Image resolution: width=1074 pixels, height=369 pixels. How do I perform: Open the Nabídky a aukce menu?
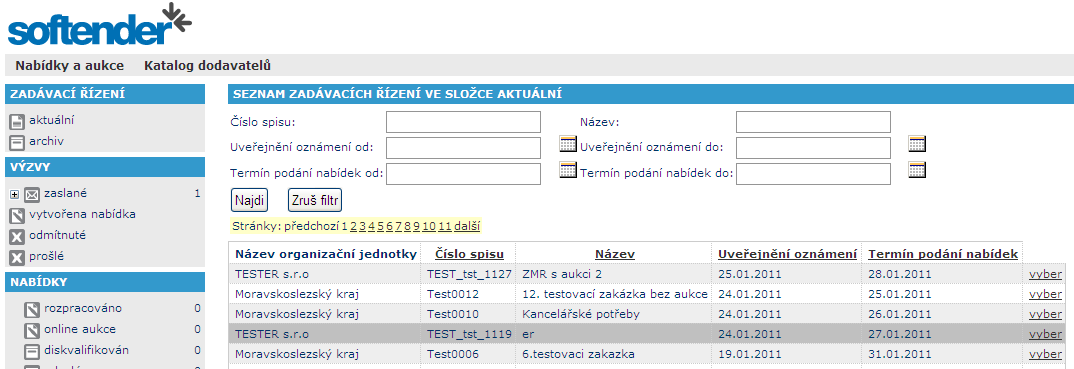(x=70, y=66)
